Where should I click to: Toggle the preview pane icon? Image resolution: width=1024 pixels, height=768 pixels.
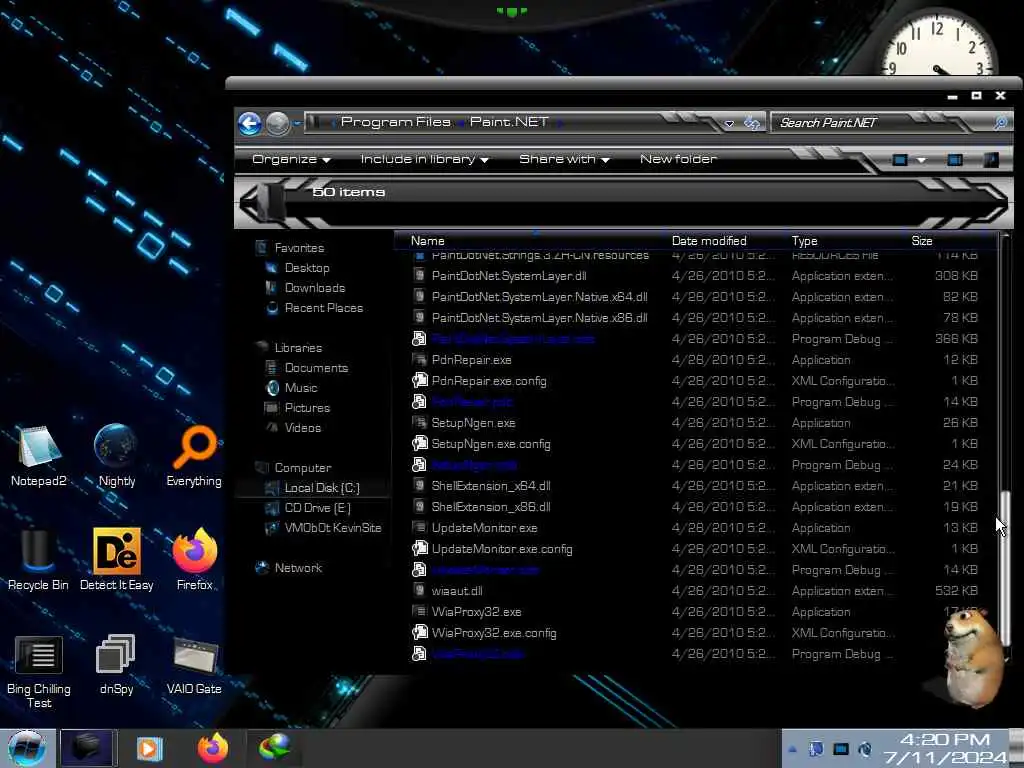click(955, 160)
